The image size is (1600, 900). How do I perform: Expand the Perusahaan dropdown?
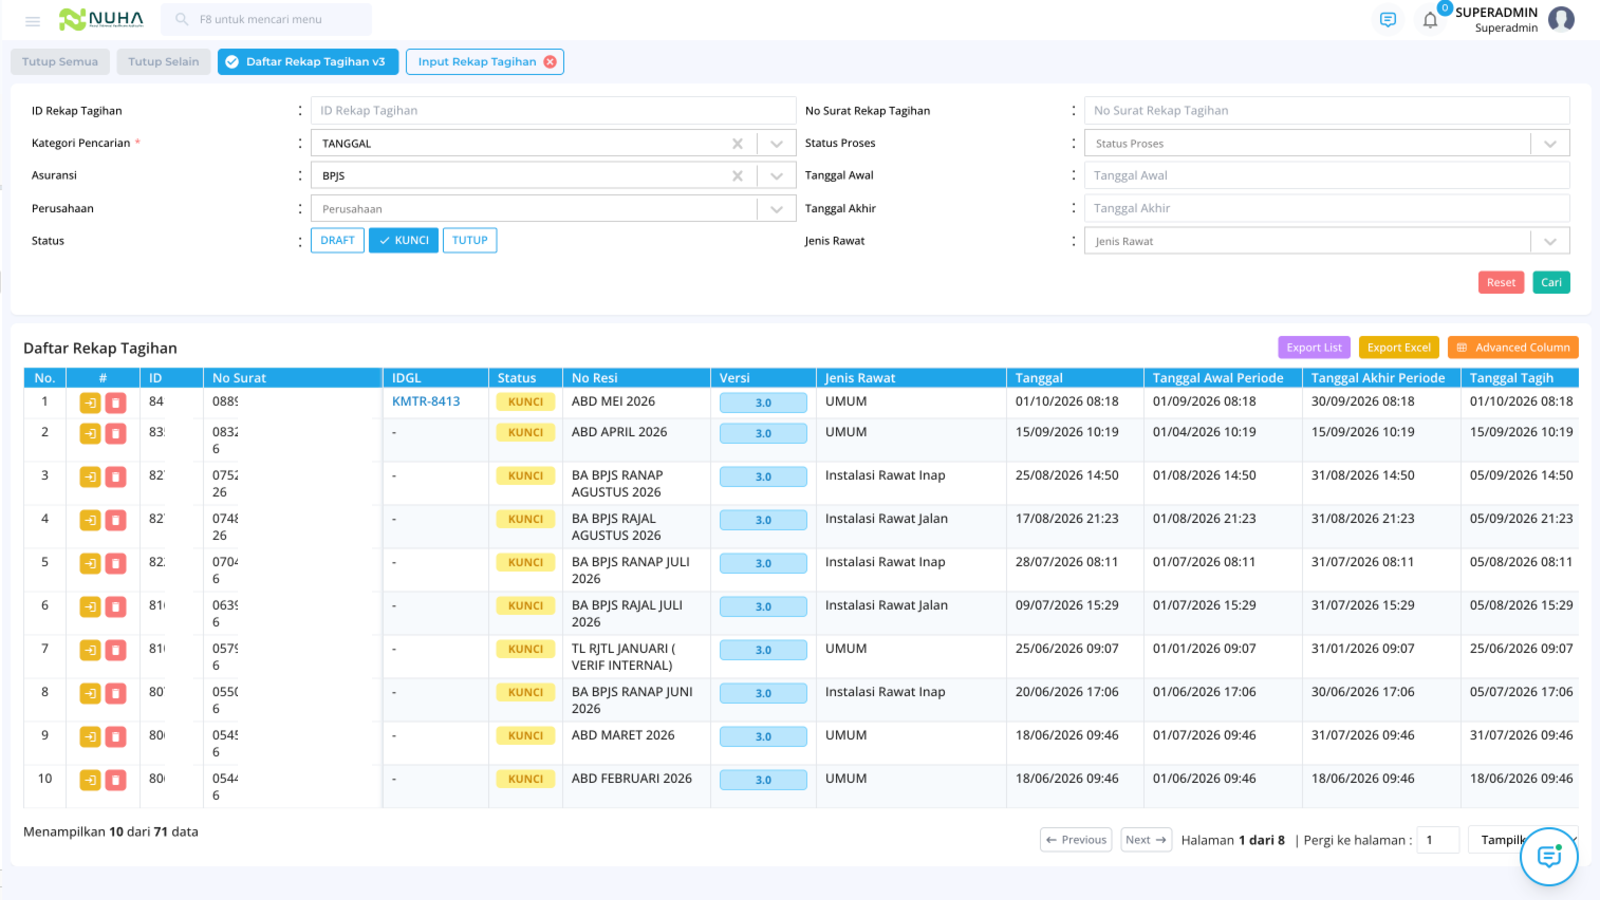(776, 209)
